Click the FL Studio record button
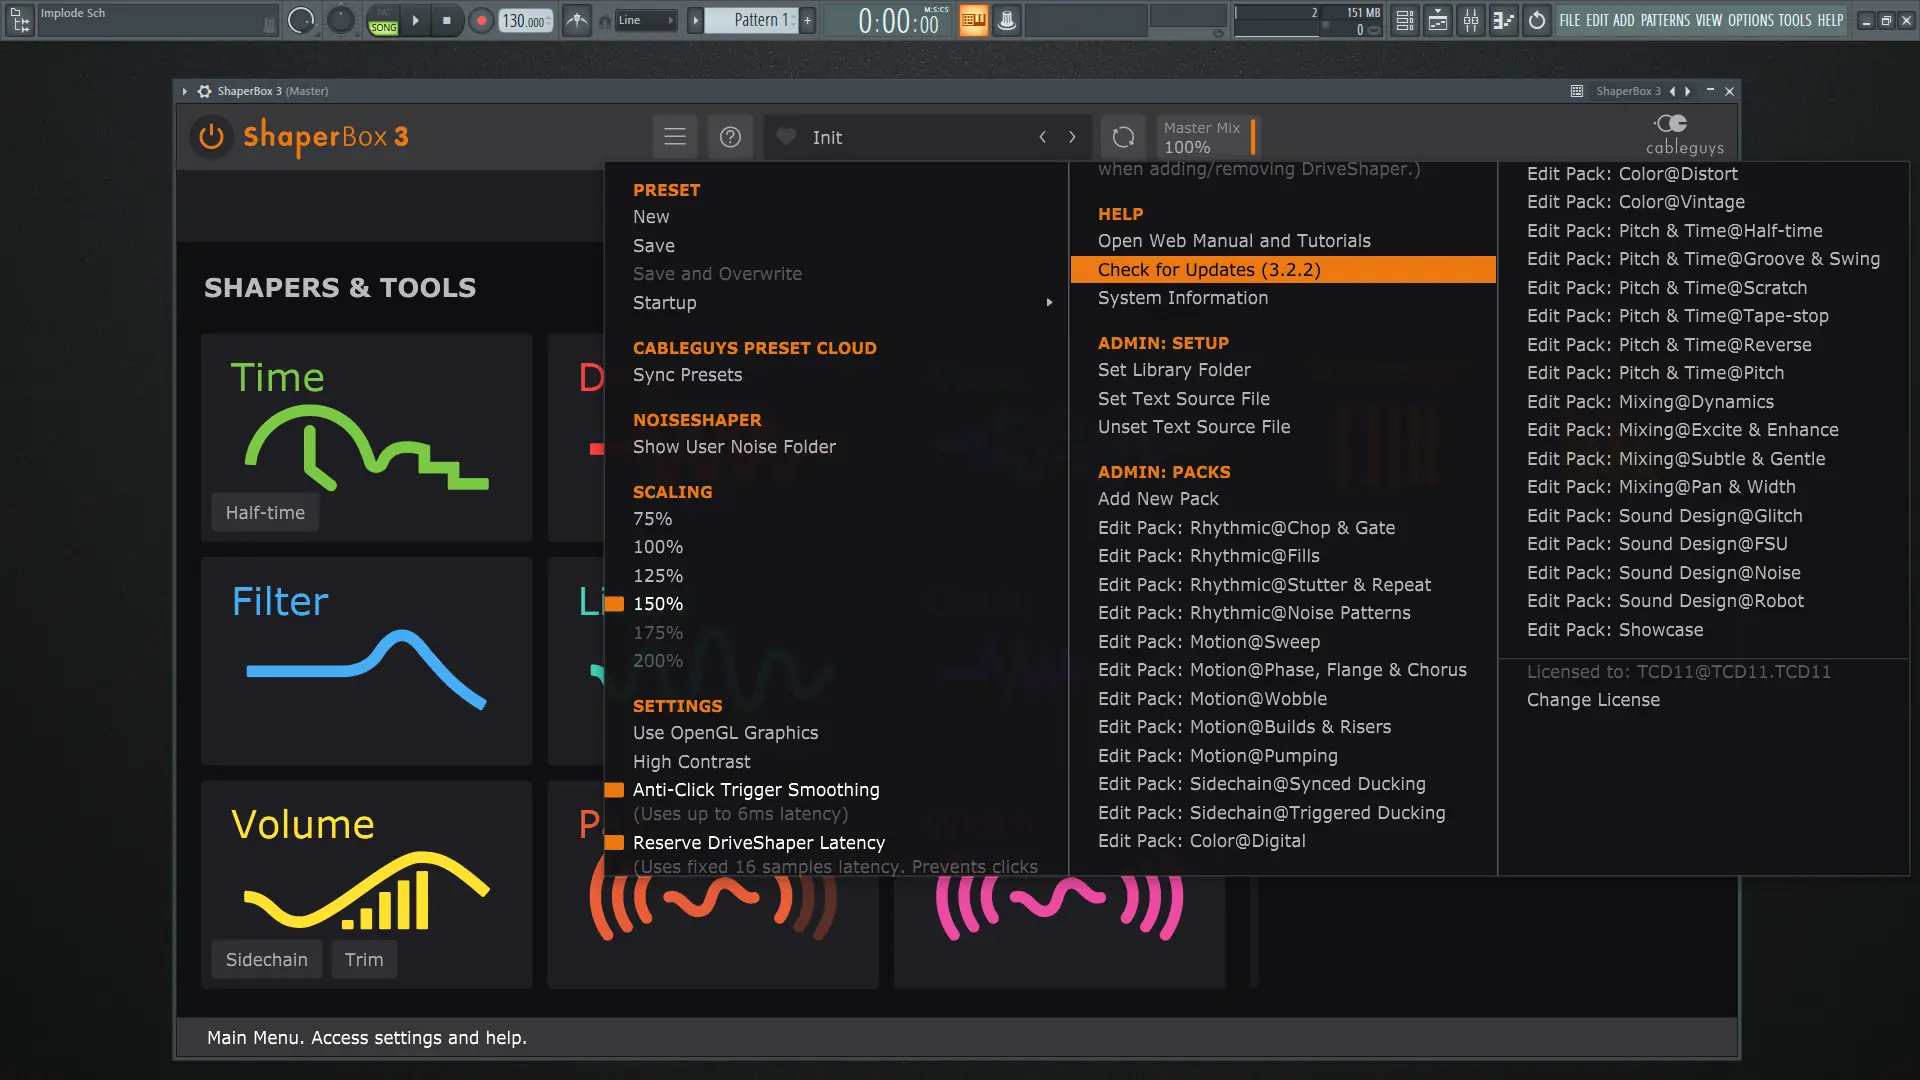 coord(481,20)
